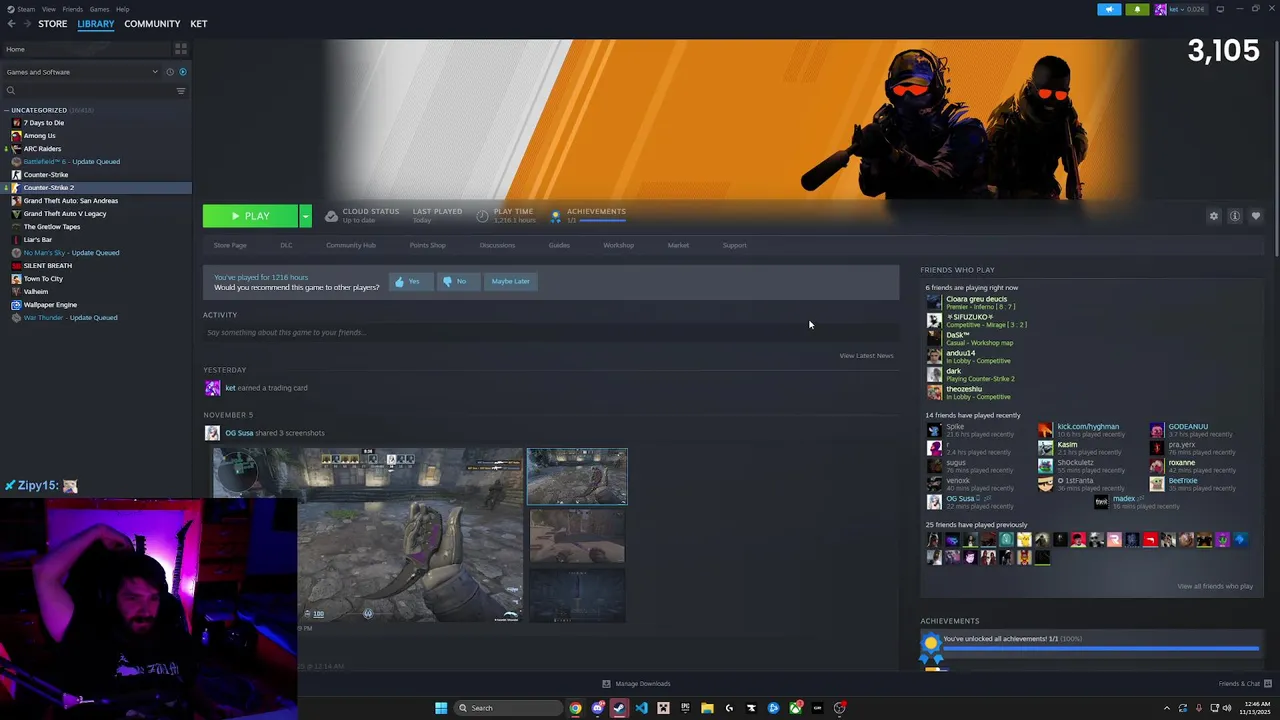Open the KET profile tab

pyautogui.click(x=199, y=24)
